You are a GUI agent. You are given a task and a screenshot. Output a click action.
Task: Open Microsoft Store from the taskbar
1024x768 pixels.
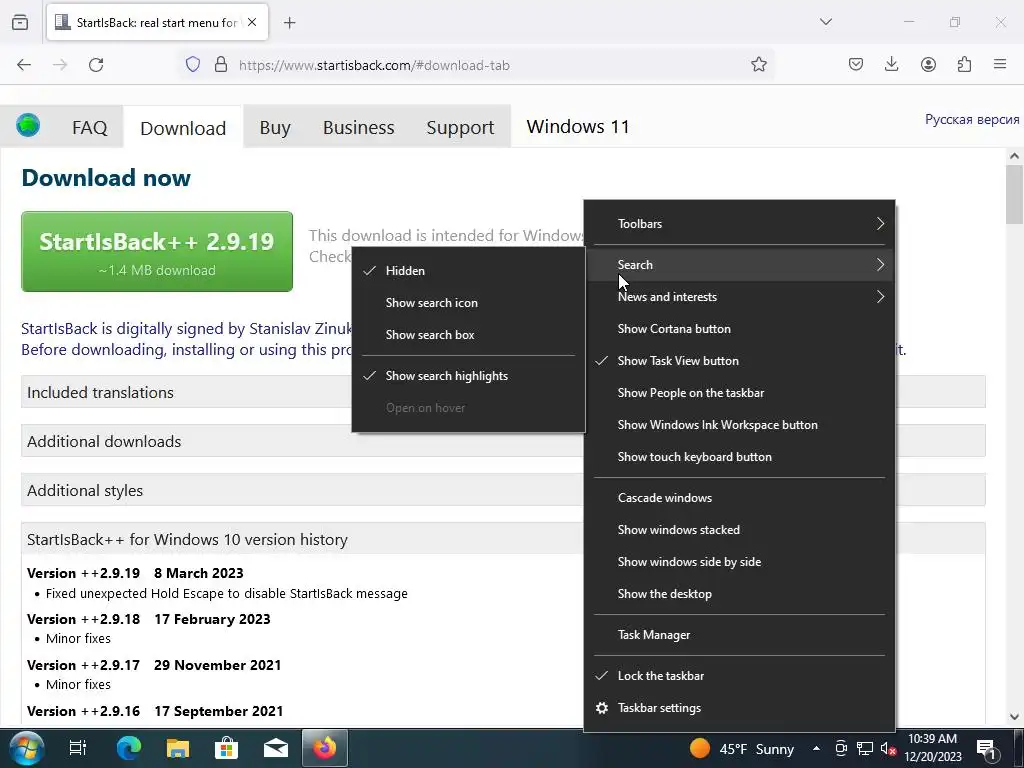click(227, 748)
